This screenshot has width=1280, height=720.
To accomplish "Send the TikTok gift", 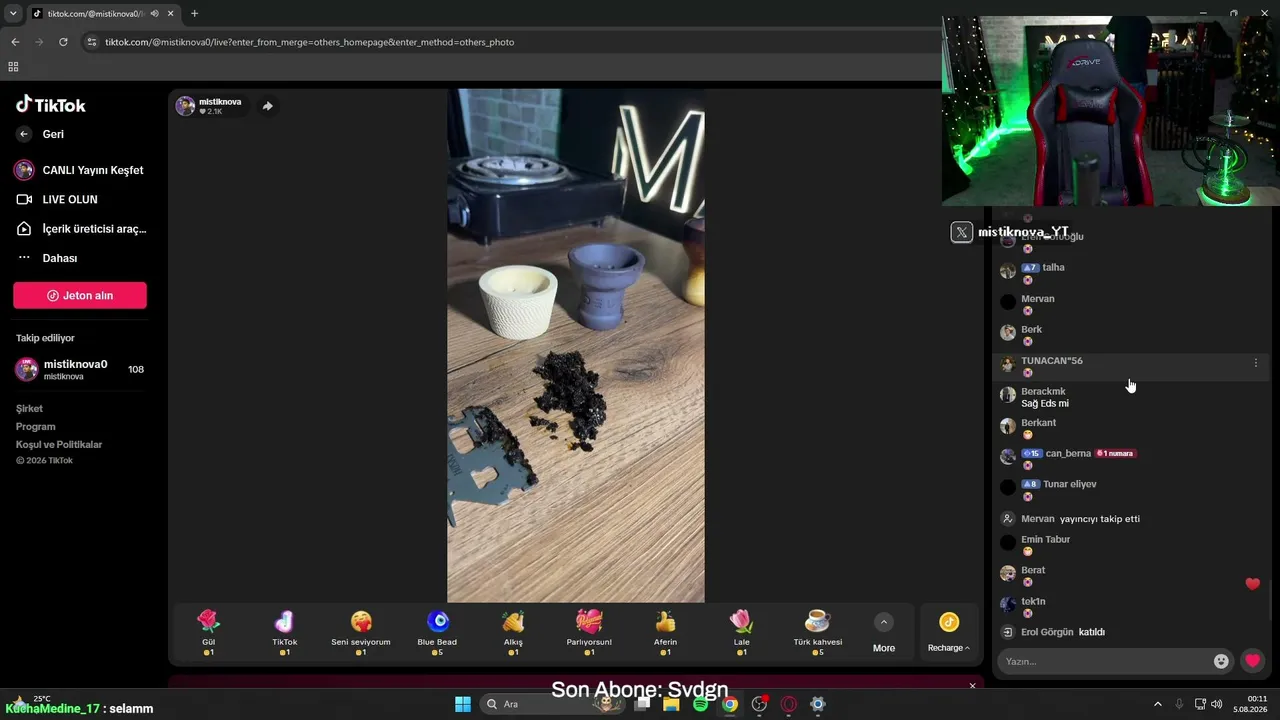I will (285, 632).
